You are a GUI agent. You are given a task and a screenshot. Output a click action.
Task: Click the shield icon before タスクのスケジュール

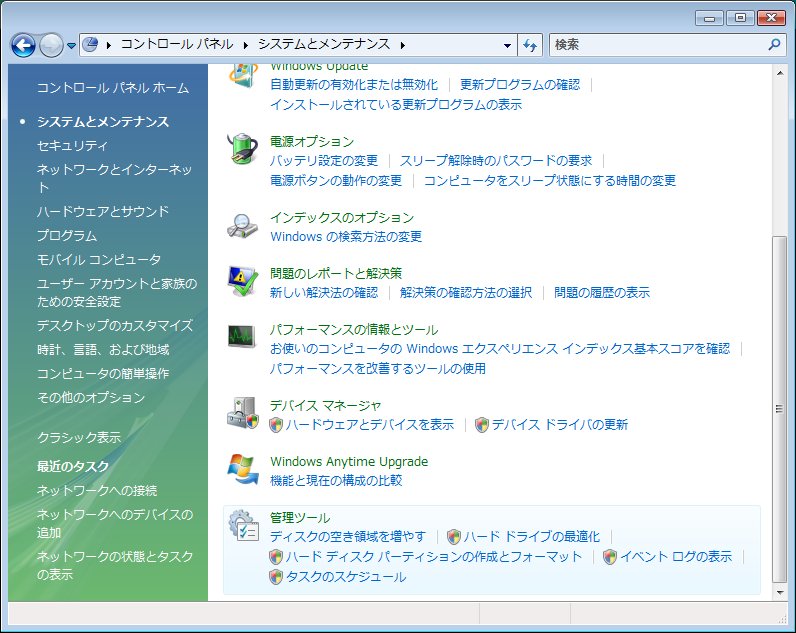(x=276, y=577)
